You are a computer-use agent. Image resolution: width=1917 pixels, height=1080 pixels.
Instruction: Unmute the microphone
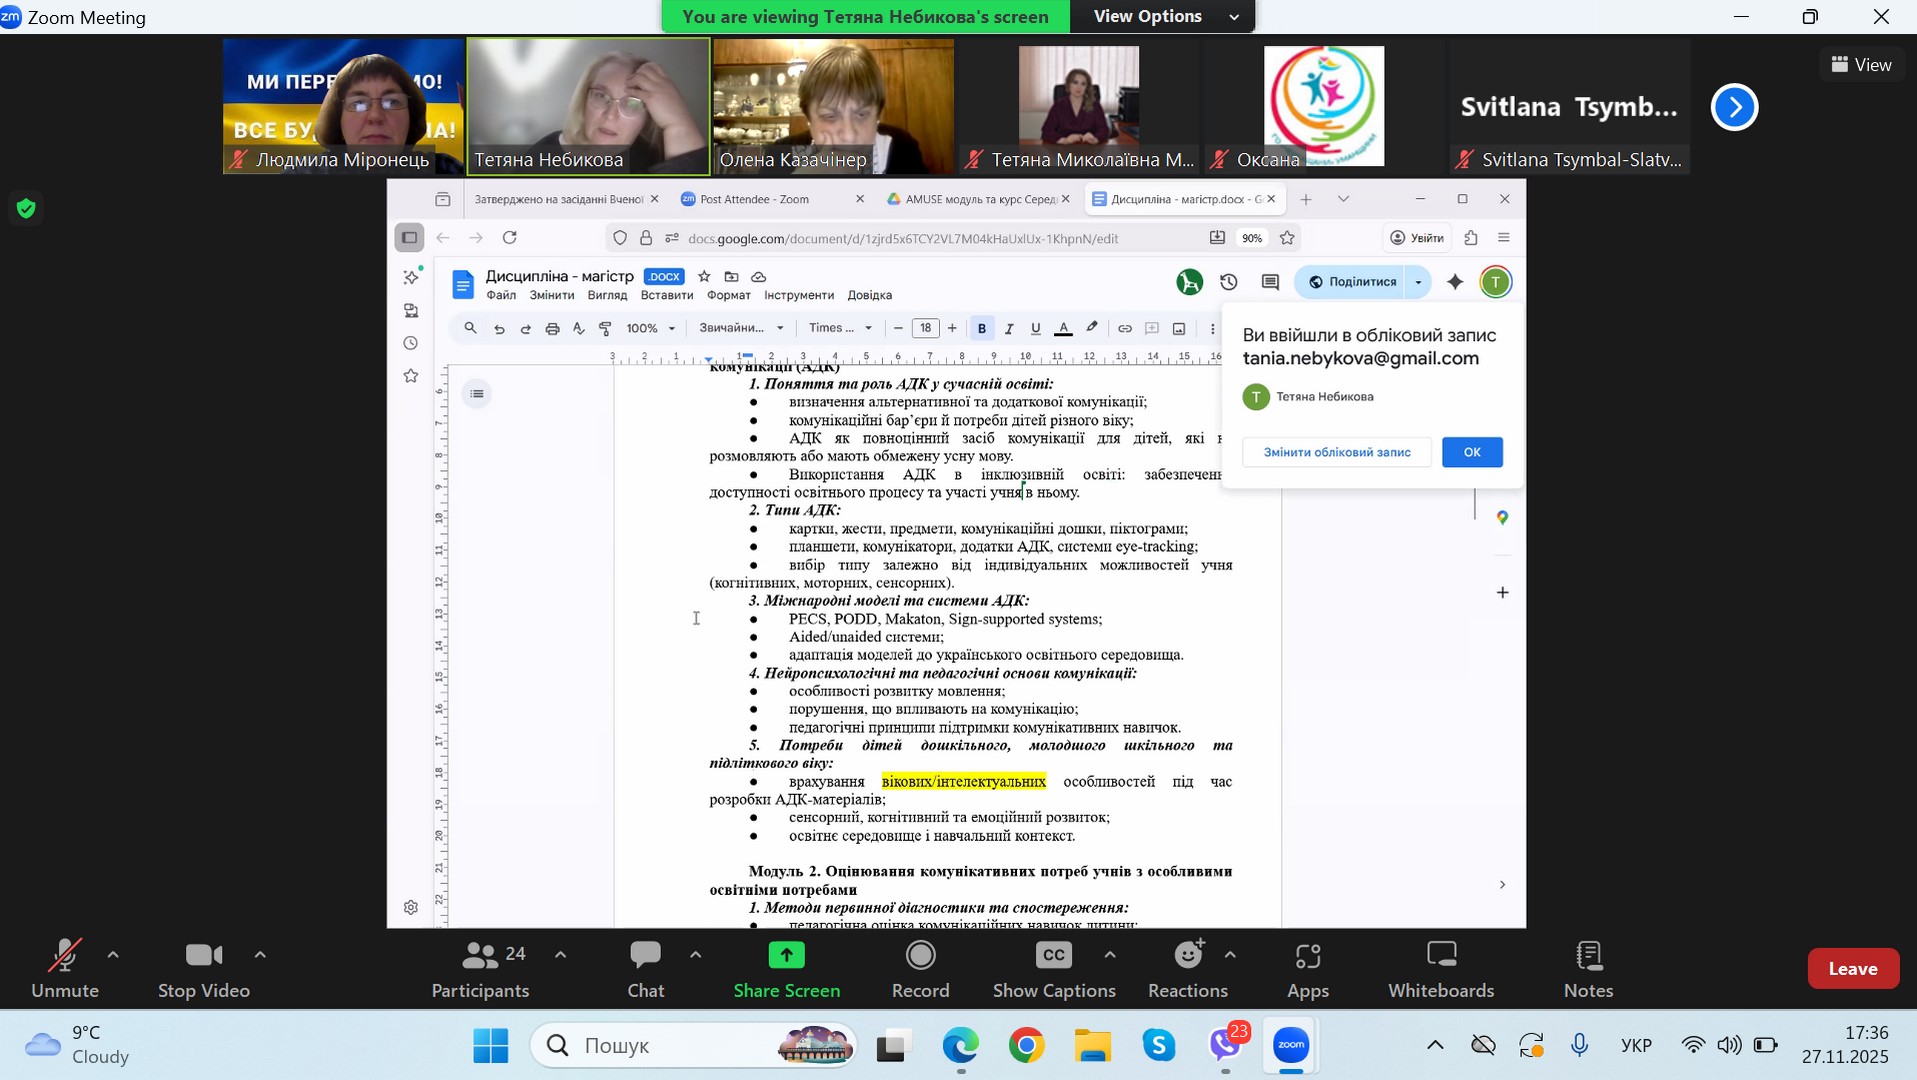(65, 968)
